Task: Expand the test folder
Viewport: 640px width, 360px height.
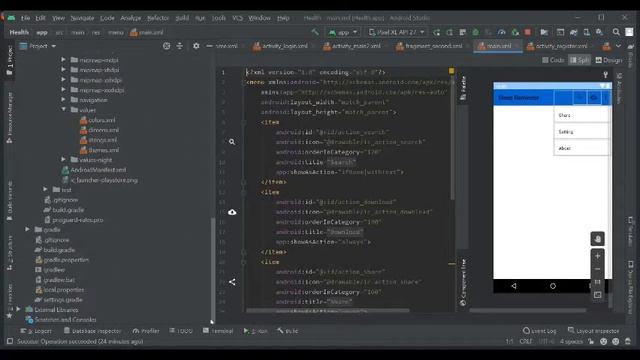Action: pos(45,189)
